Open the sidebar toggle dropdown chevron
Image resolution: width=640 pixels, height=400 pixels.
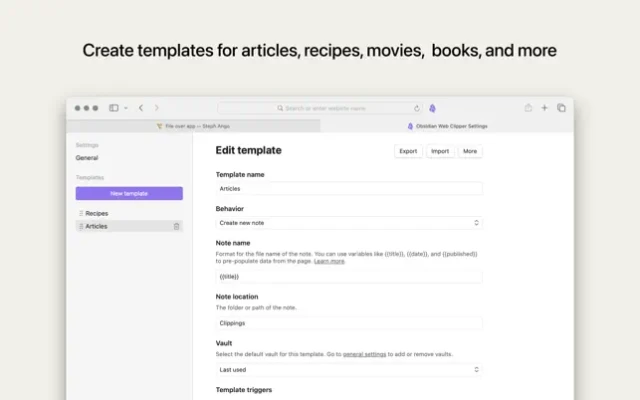[125, 108]
